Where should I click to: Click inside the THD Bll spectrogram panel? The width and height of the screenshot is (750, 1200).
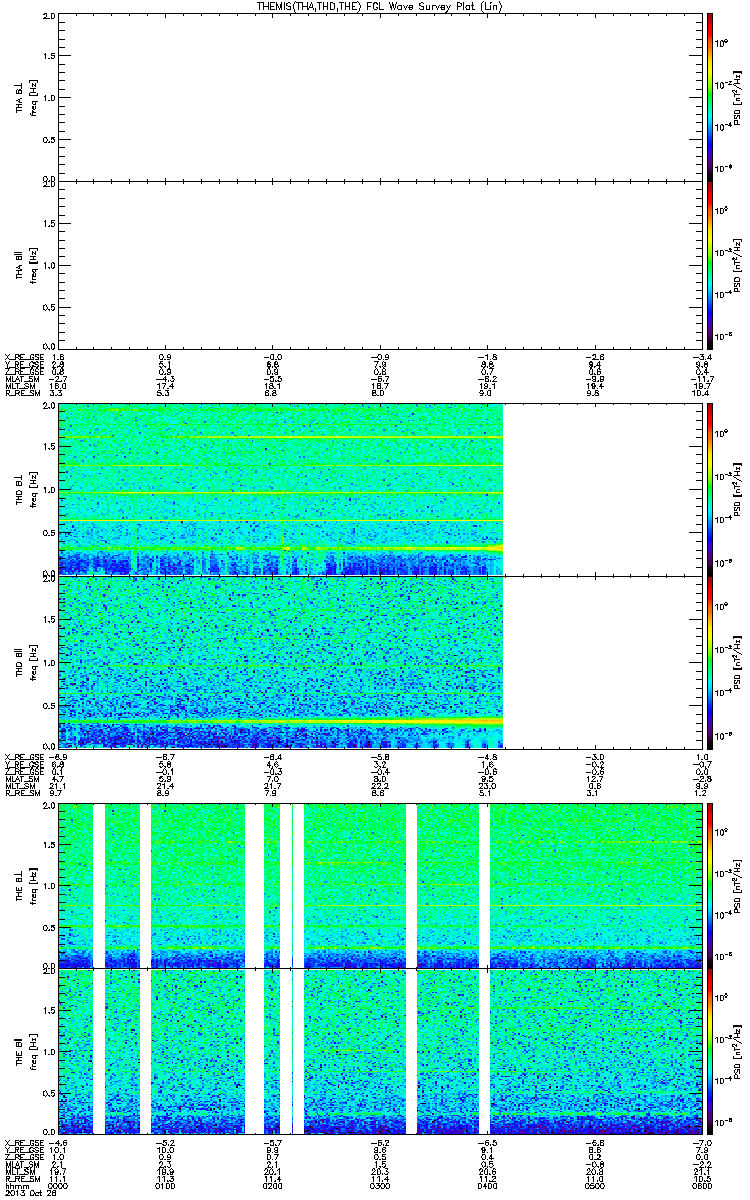pos(379,661)
